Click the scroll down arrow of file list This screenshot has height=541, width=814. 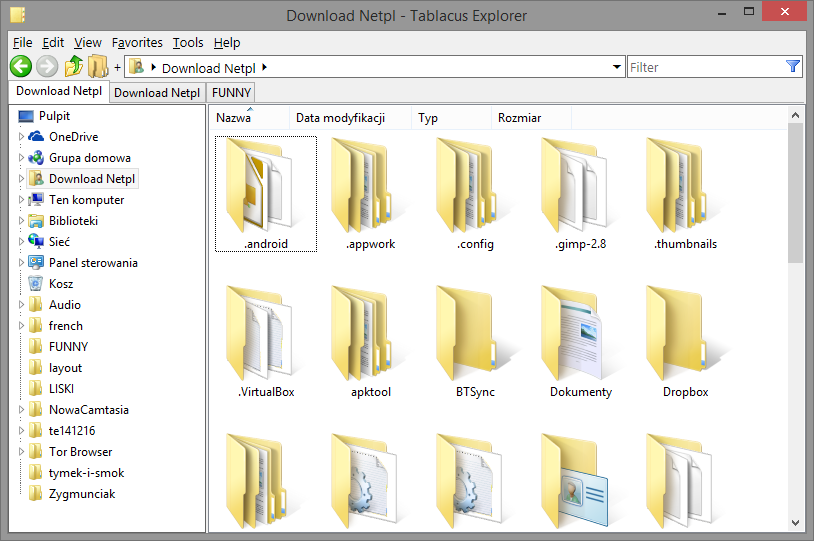tap(795, 523)
